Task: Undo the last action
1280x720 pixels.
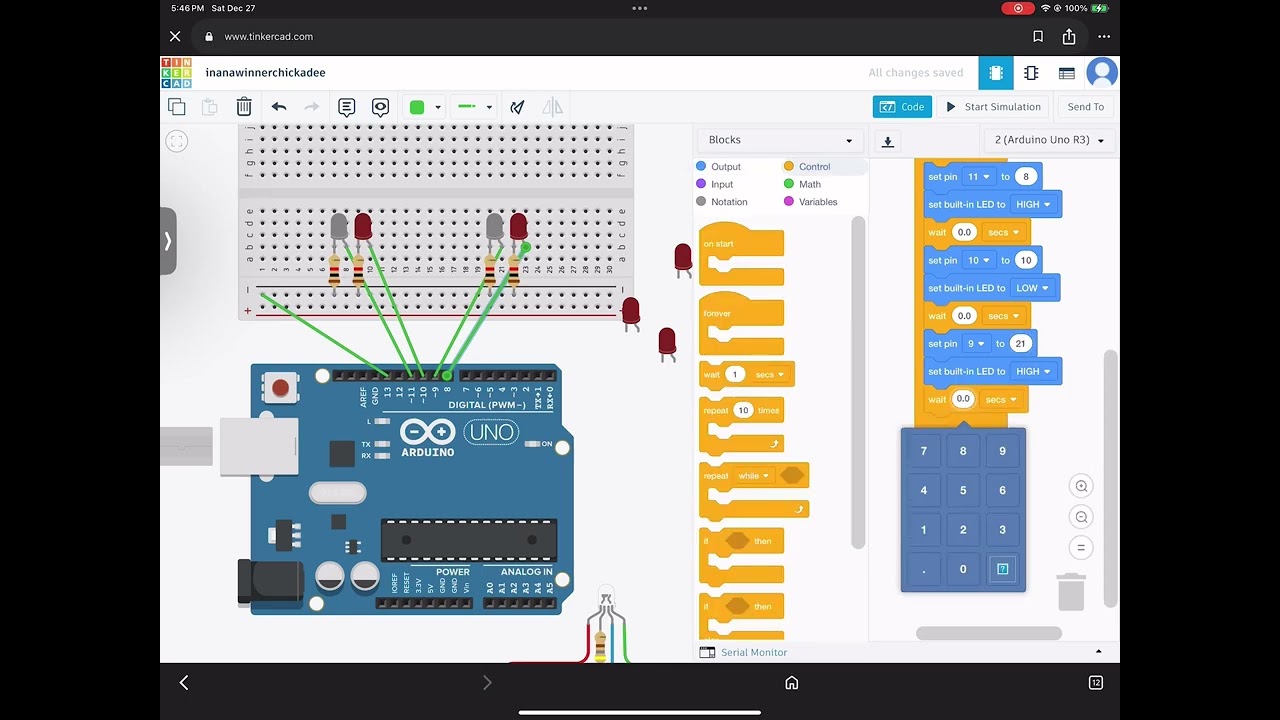Action: pos(279,107)
